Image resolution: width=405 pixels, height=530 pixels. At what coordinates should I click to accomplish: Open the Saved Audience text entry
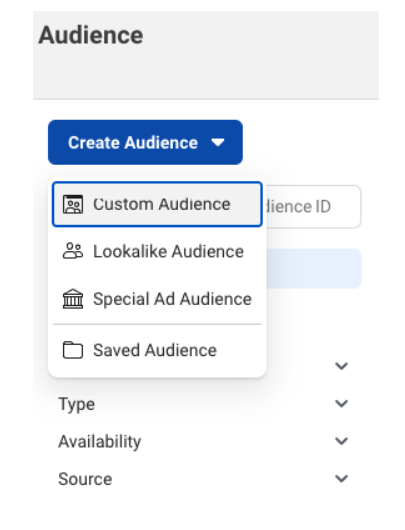[155, 350]
